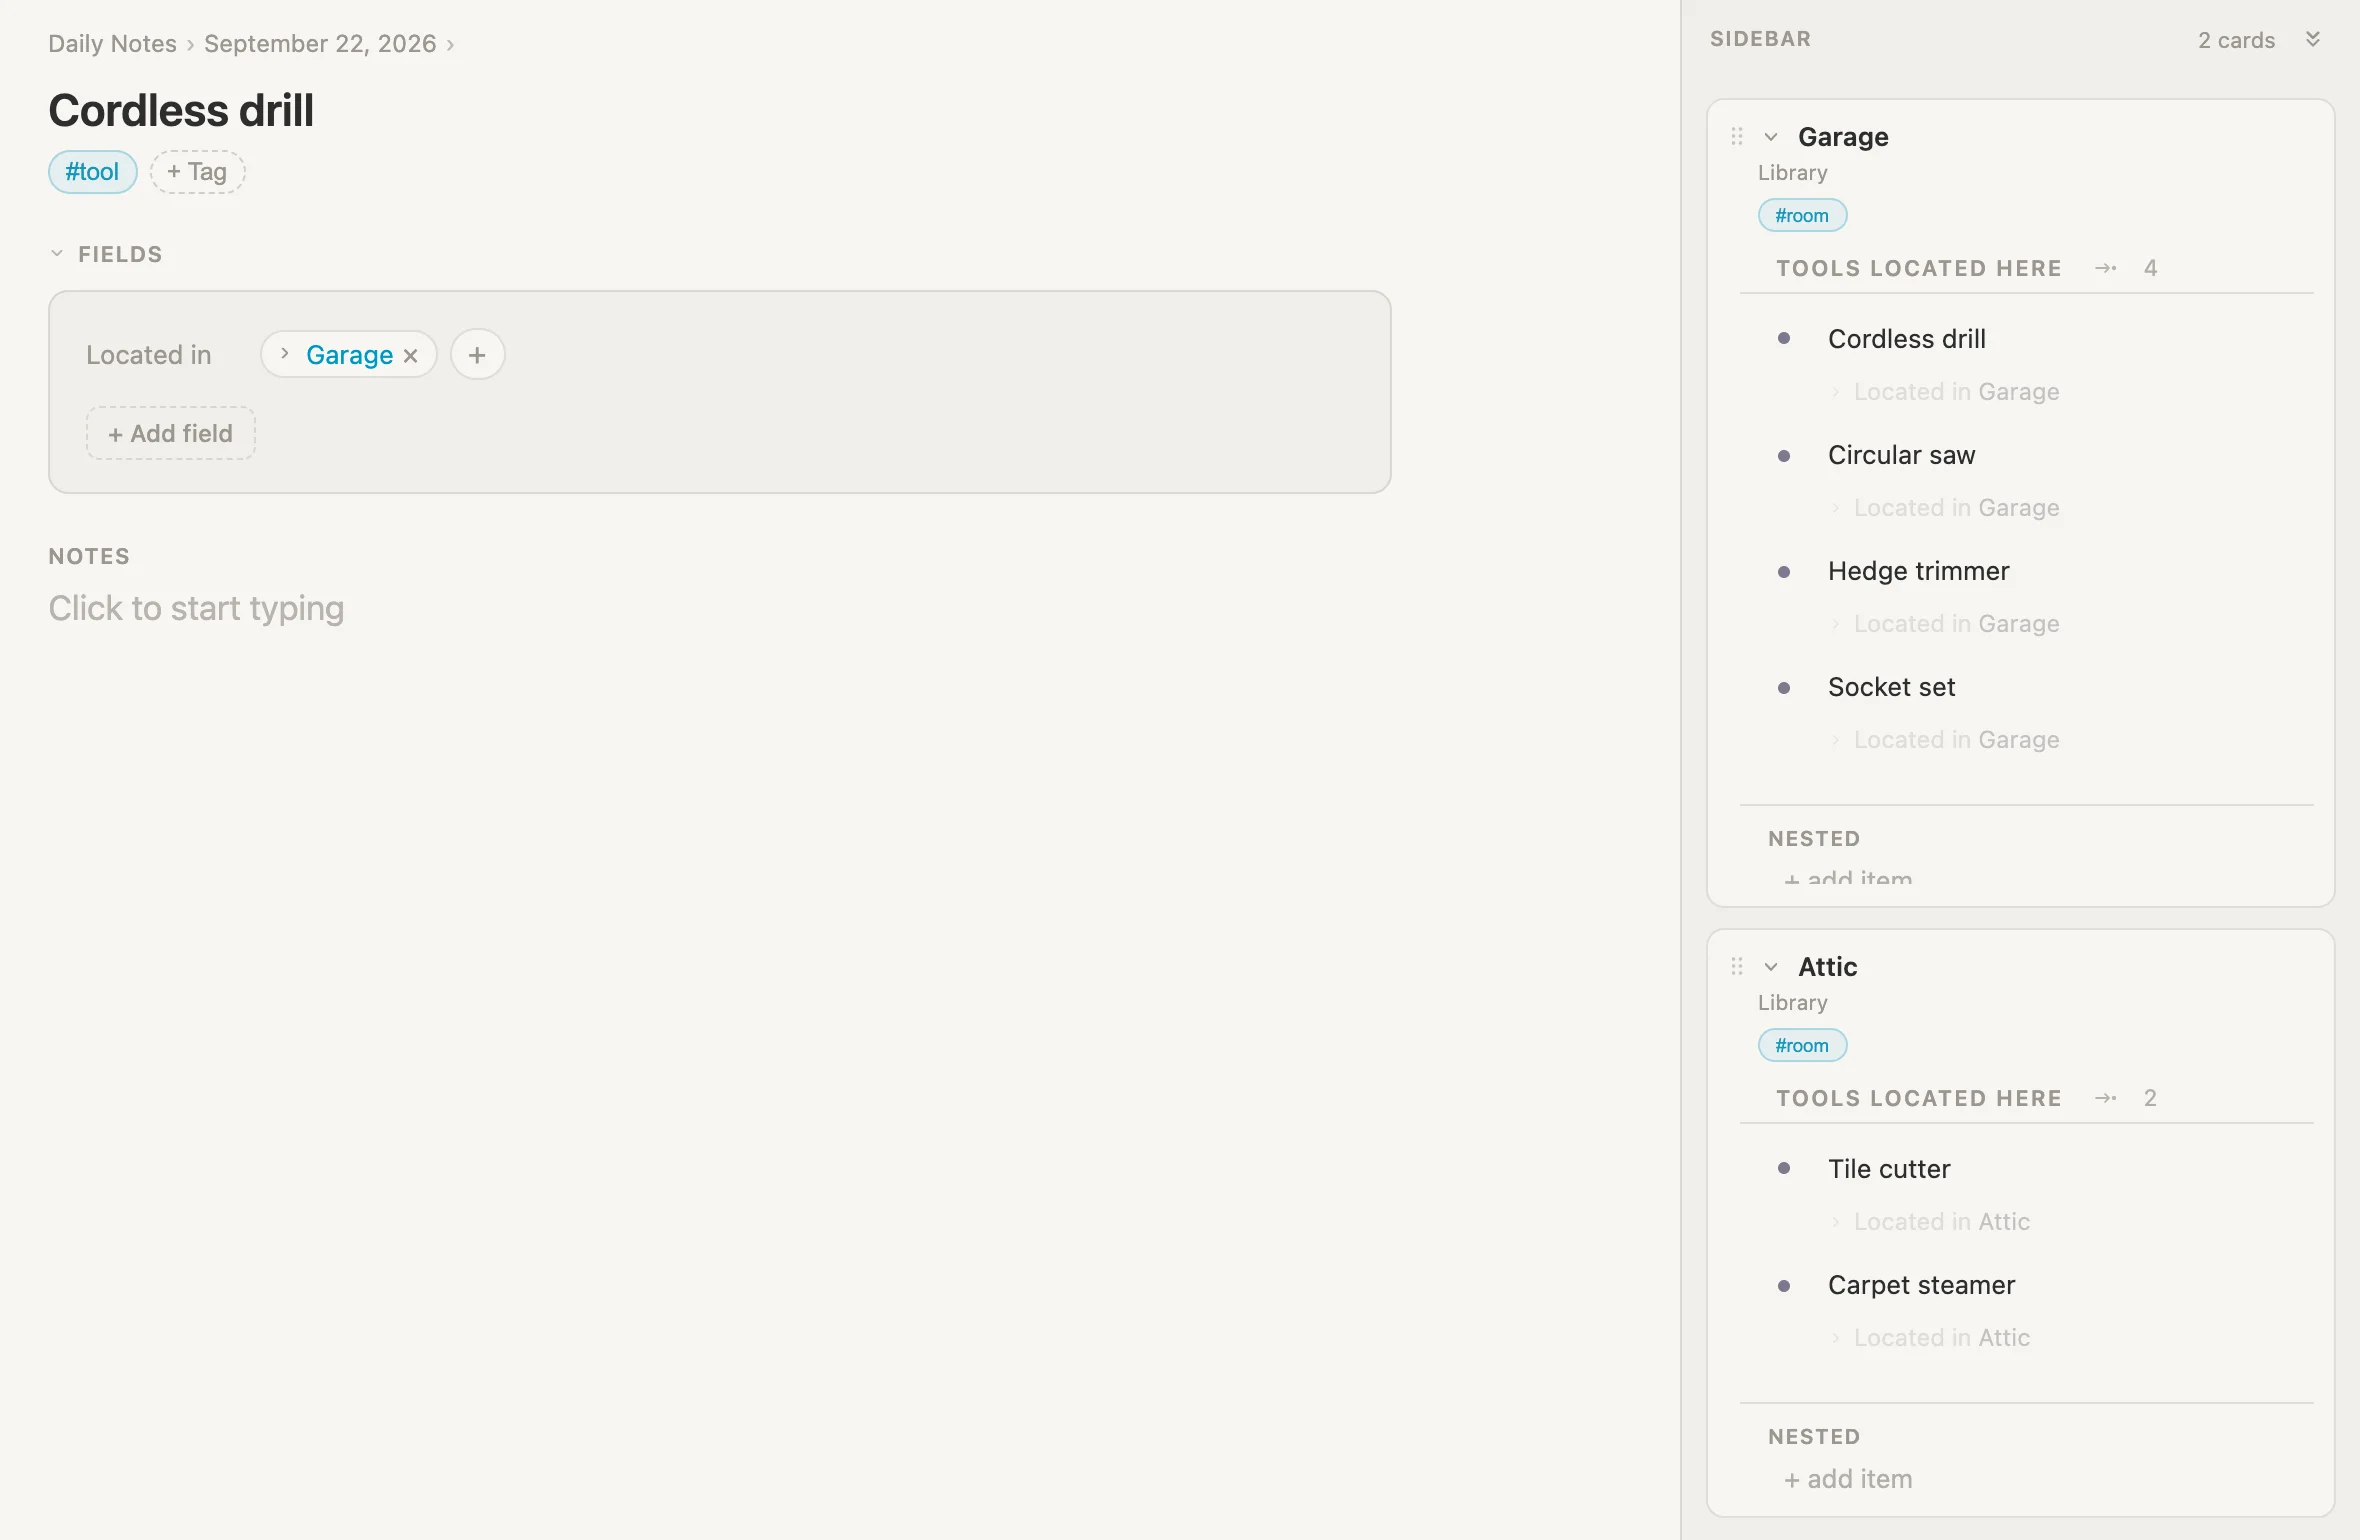Add another value to Located in field
The height and width of the screenshot is (1540, 2360).
pyautogui.click(x=477, y=355)
